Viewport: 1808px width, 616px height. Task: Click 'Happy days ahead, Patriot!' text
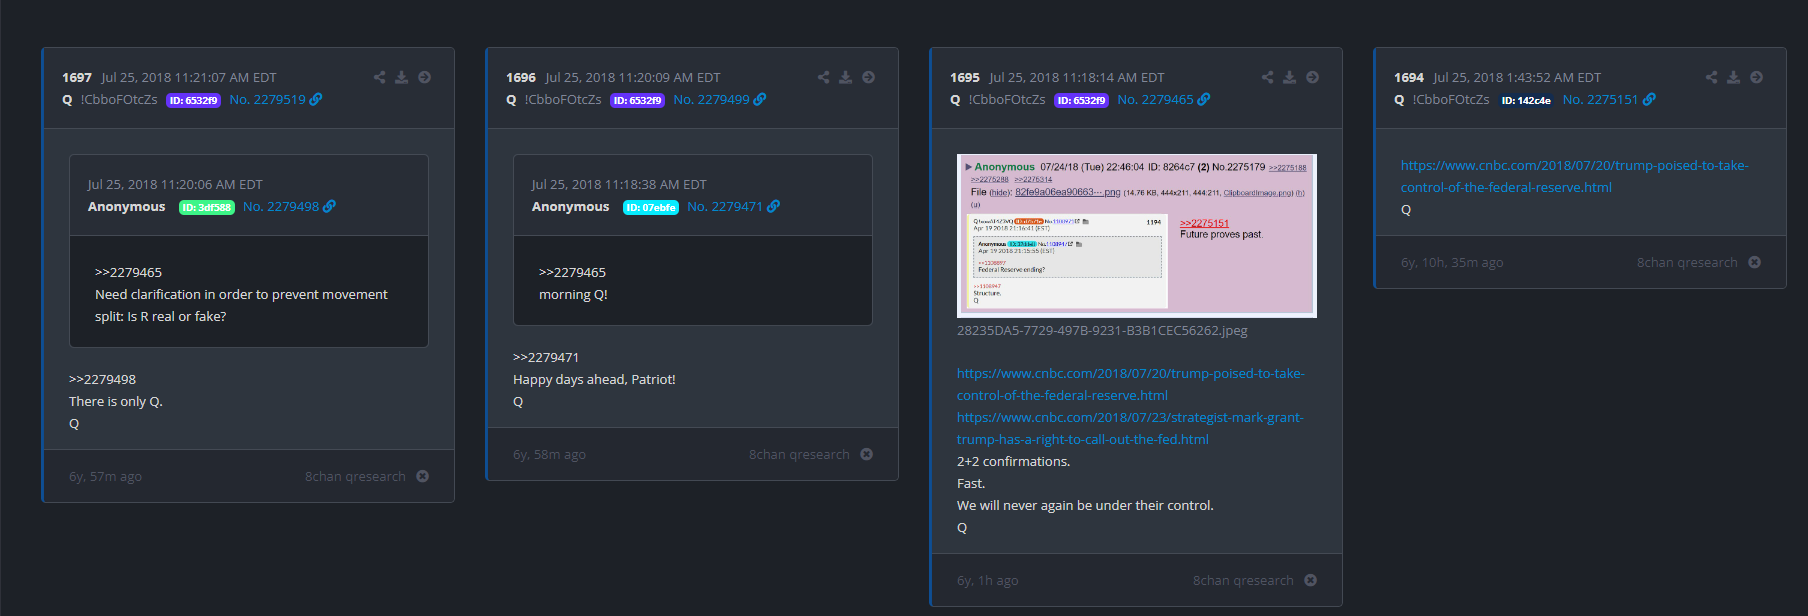[594, 379]
